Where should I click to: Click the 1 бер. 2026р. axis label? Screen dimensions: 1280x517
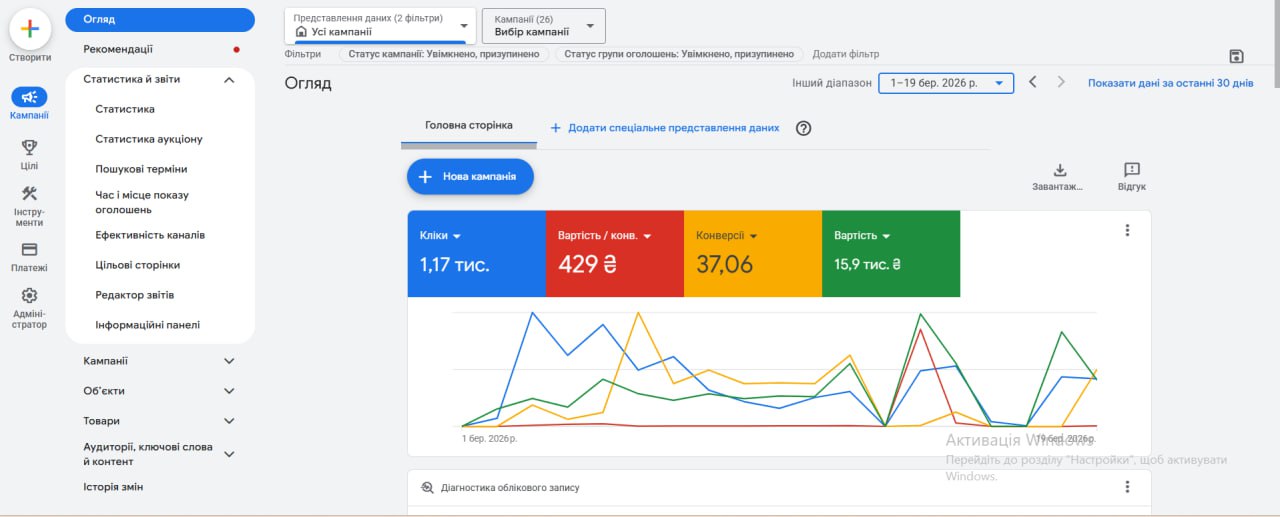tap(489, 438)
